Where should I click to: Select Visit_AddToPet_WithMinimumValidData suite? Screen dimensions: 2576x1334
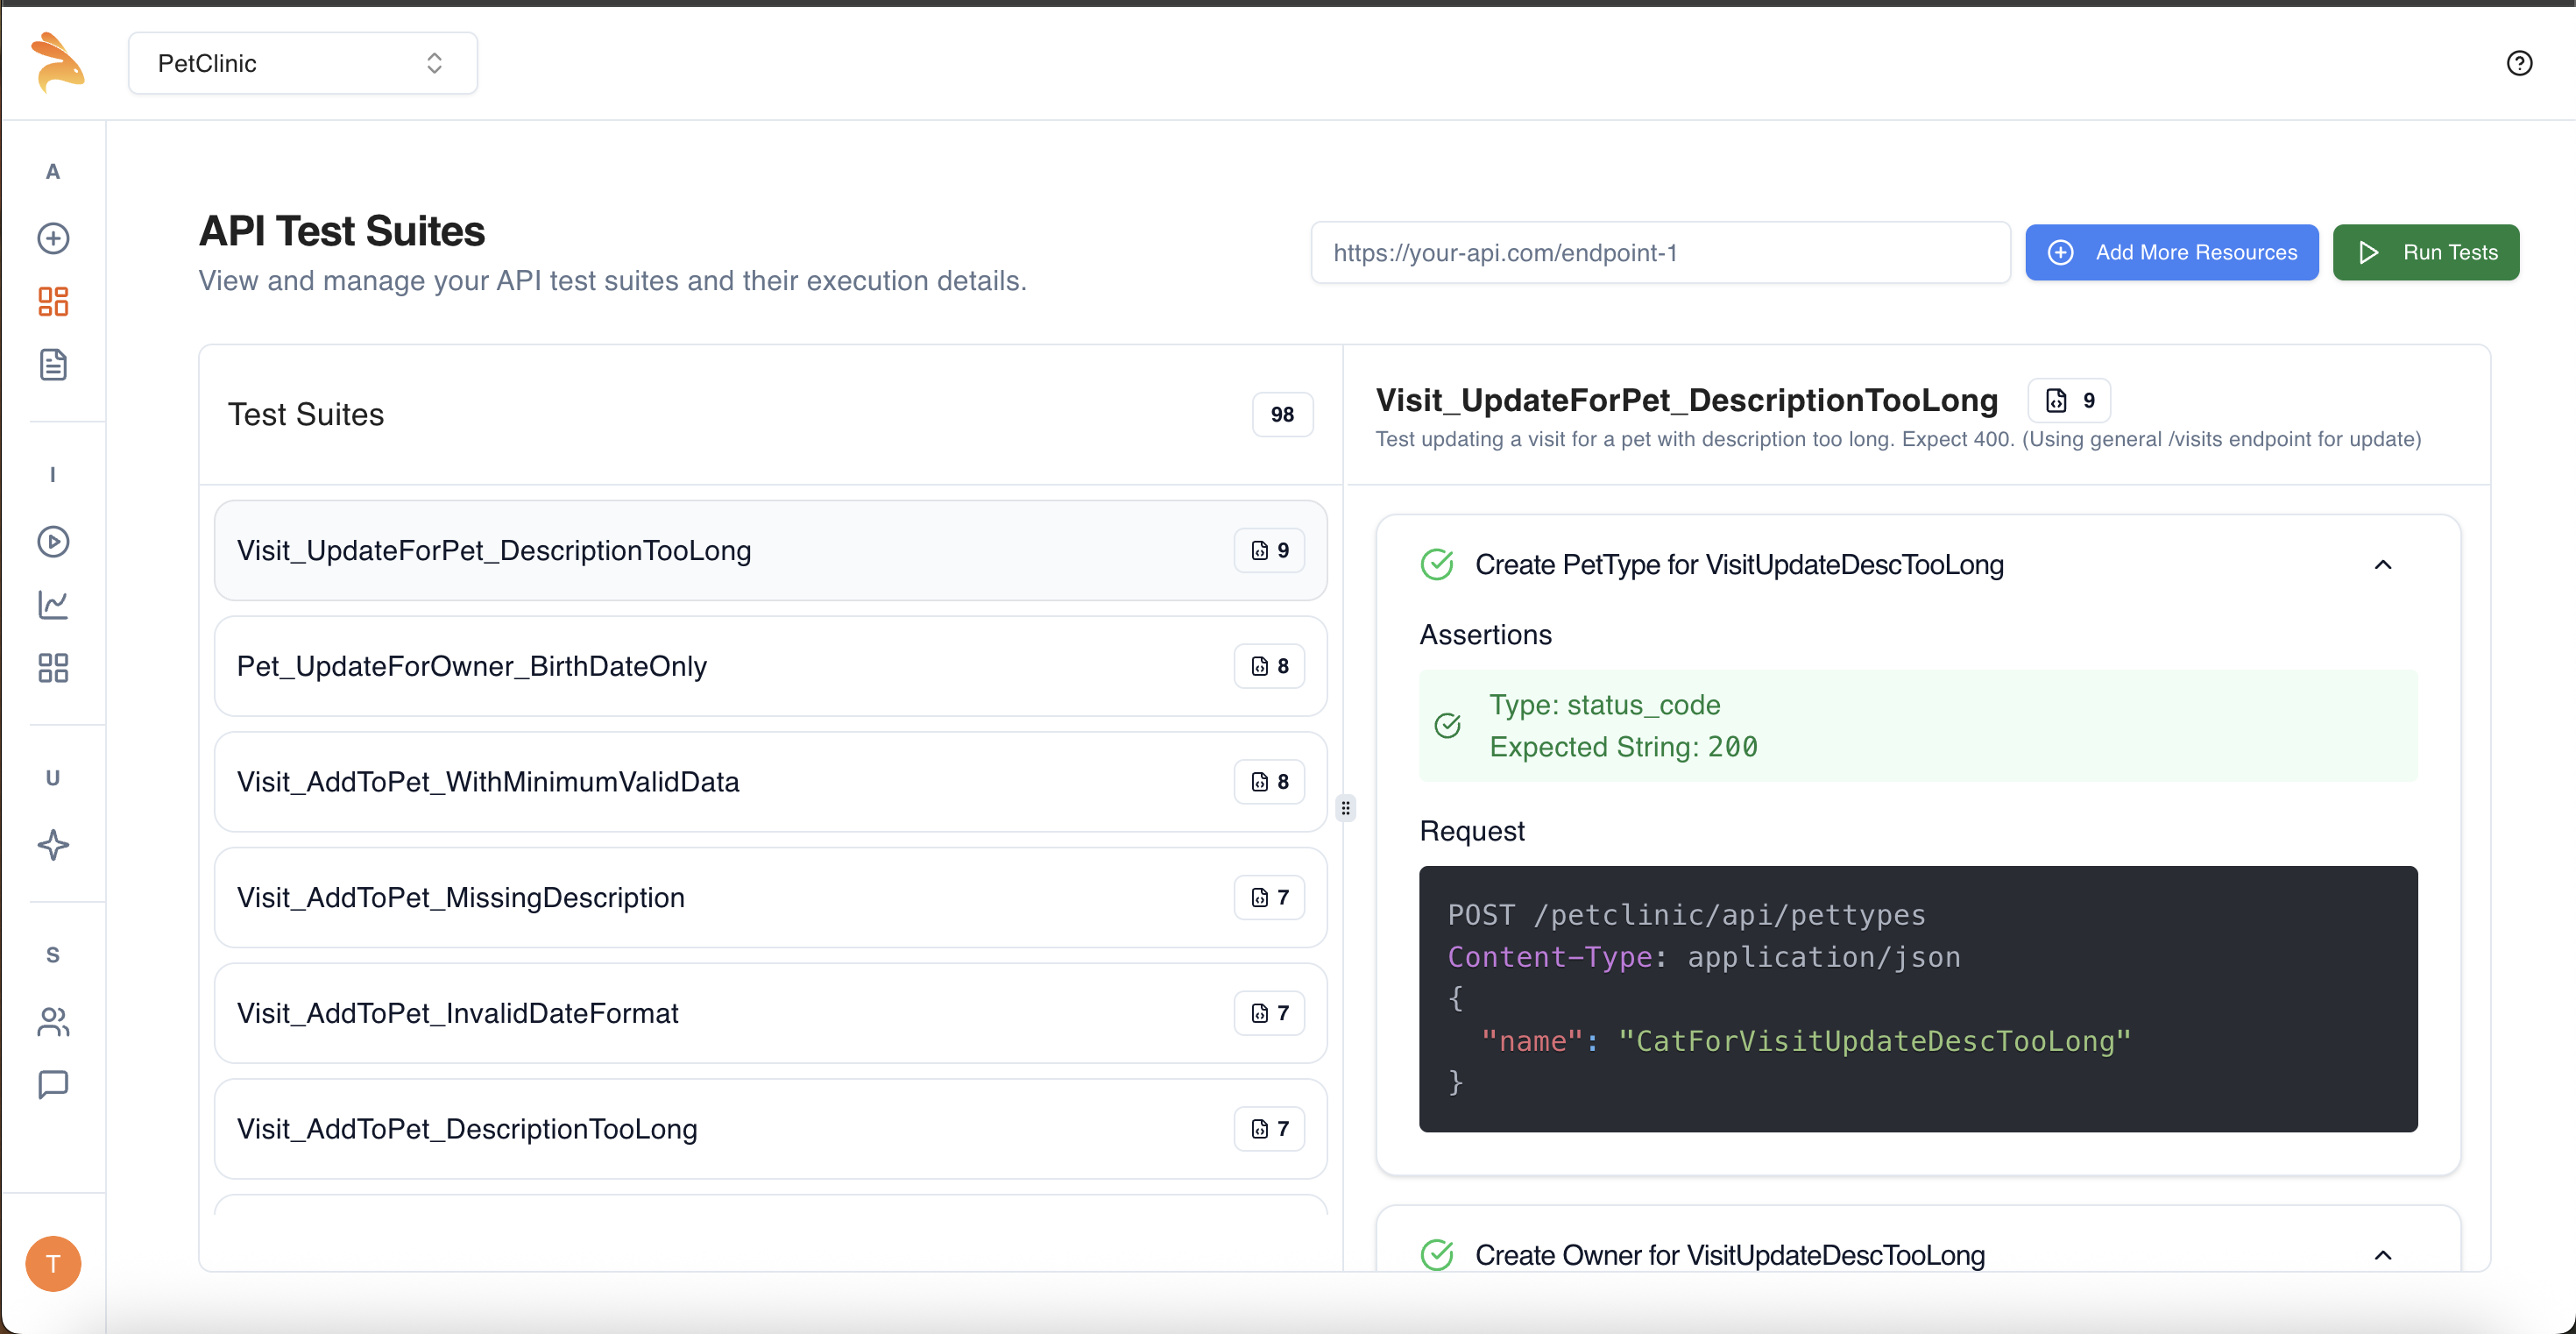coord(770,782)
